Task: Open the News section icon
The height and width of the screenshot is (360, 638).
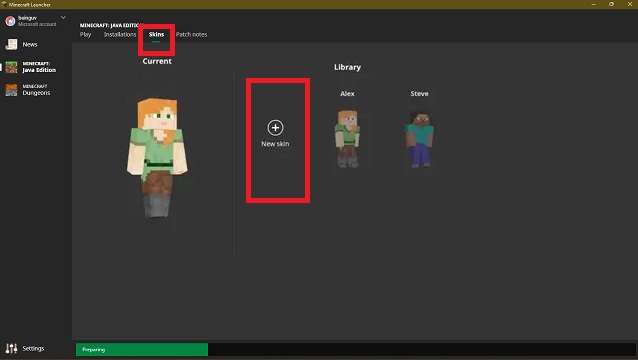Action: (11, 44)
